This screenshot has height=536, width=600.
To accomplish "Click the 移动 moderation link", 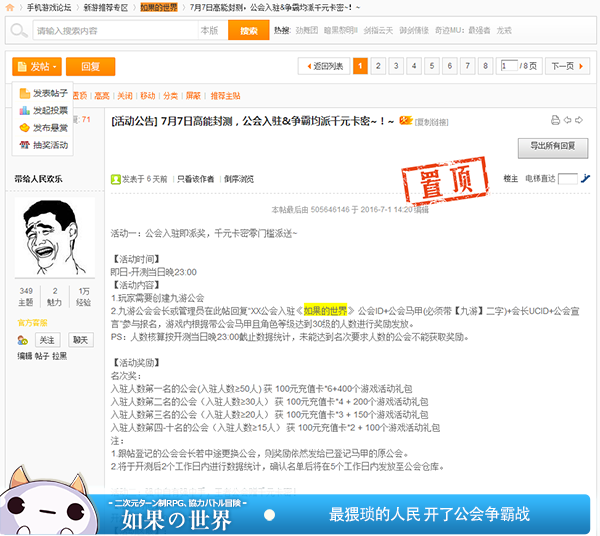I will point(148,96).
